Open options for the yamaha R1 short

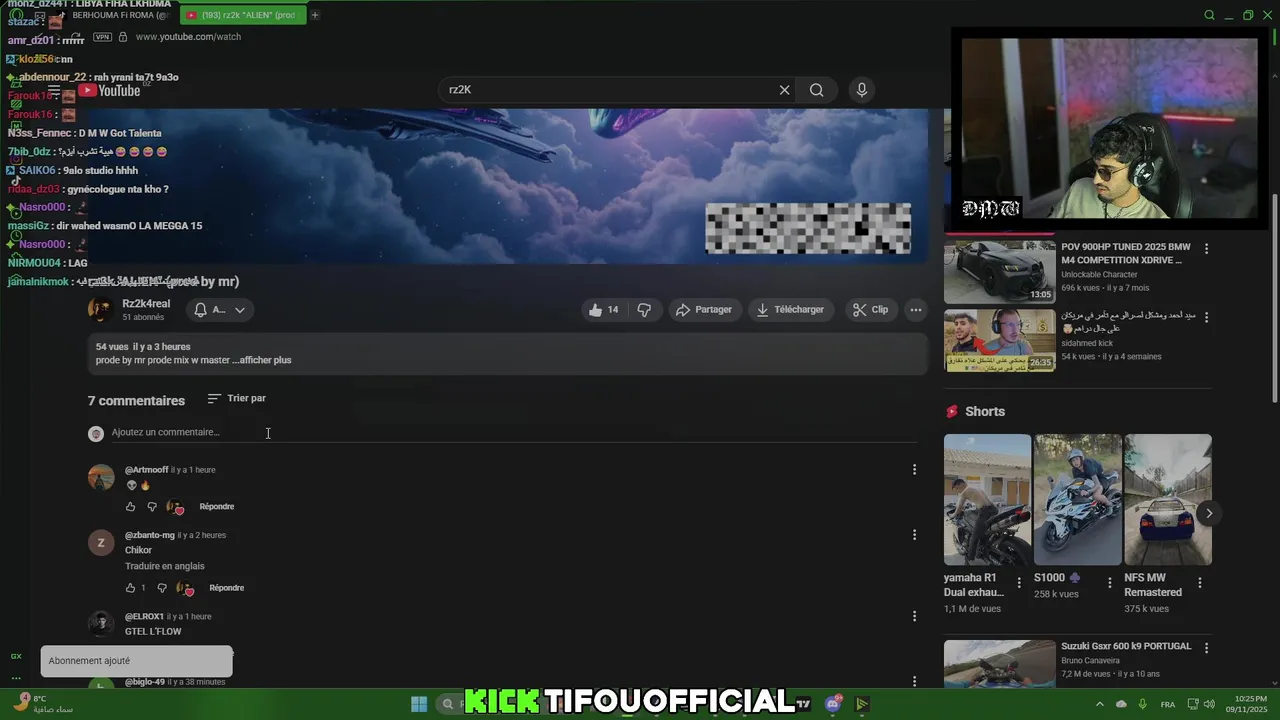click(x=1019, y=582)
